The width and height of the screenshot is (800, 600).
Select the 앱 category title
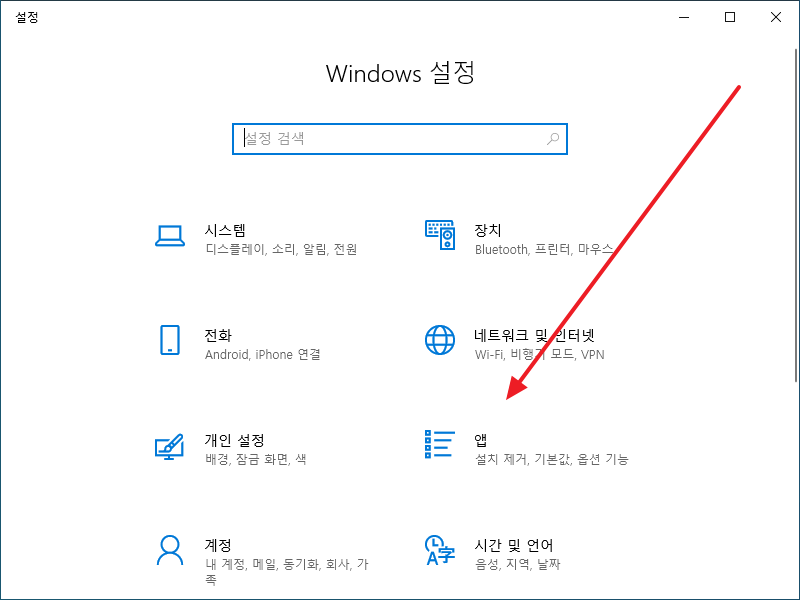coord(481,440)
